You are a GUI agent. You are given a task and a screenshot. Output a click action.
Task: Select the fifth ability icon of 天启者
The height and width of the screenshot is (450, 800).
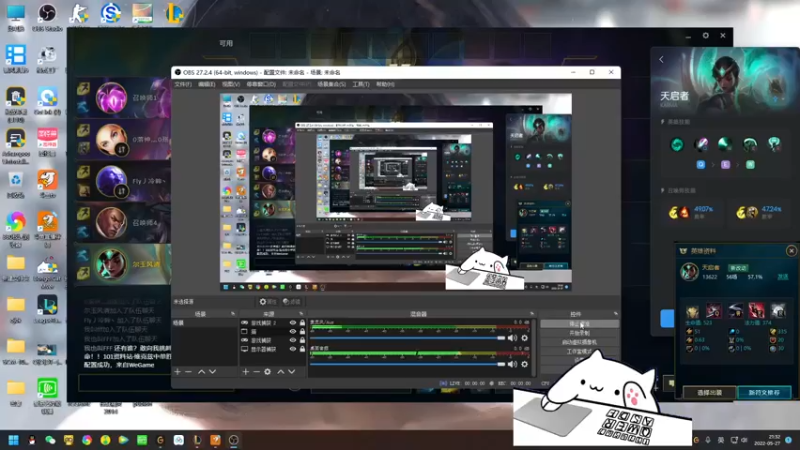point(774,144)
